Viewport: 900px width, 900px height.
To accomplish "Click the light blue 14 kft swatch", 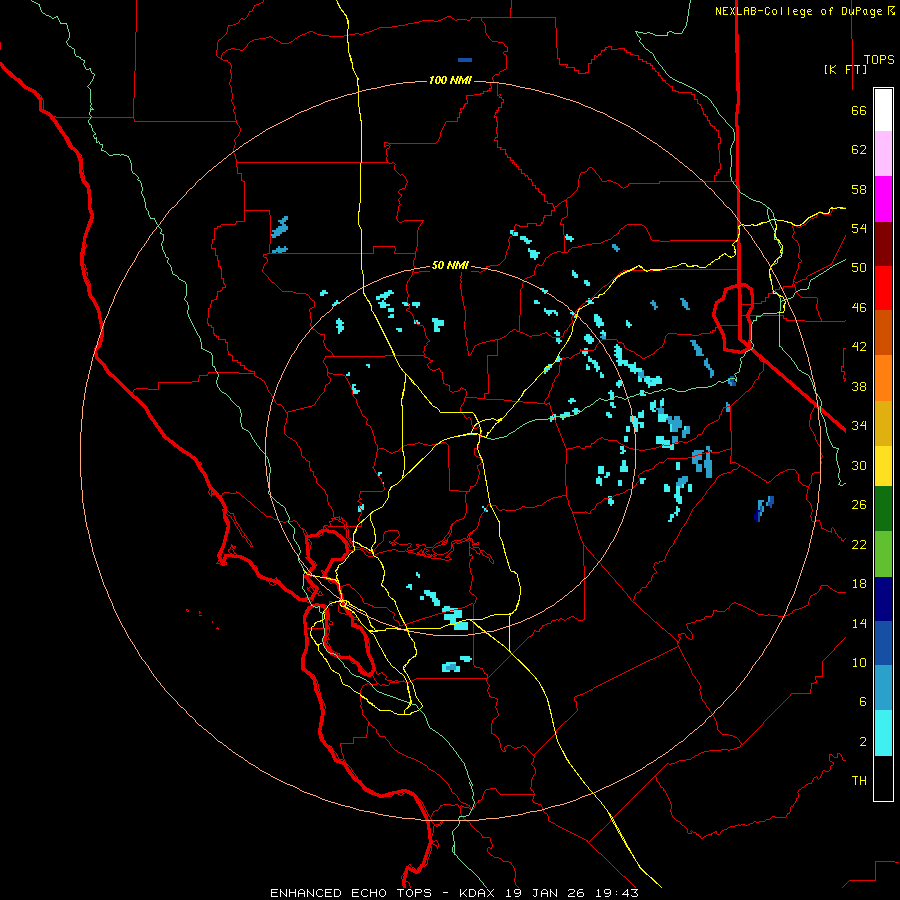I will (883, 688).
